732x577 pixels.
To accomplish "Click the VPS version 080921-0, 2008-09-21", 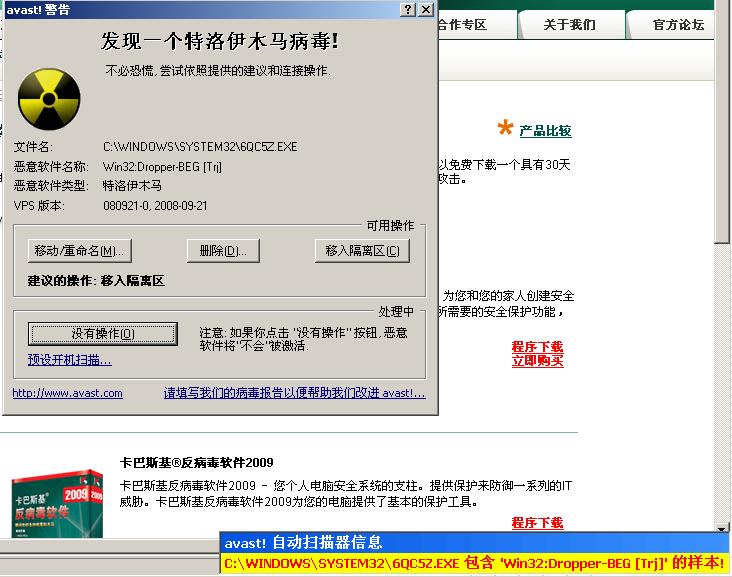I will point(155,206).
